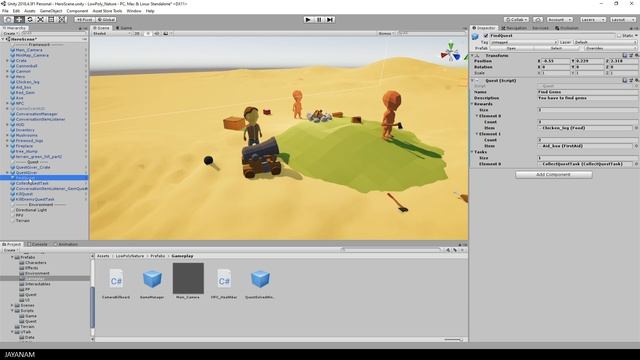640x360 pixels.
Task: Click the Project Create button
Action: pos(10,250)
